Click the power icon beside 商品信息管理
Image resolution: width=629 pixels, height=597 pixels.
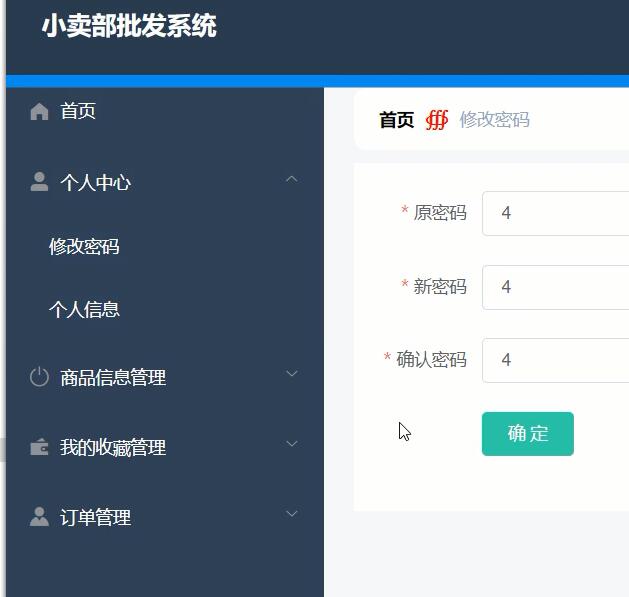tap(39, 377)
